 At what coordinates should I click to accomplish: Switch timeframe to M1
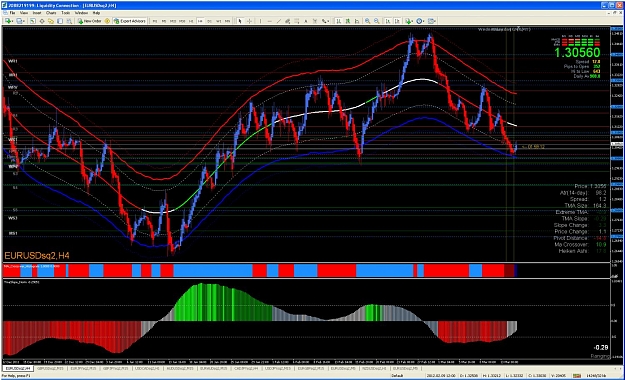154,21
